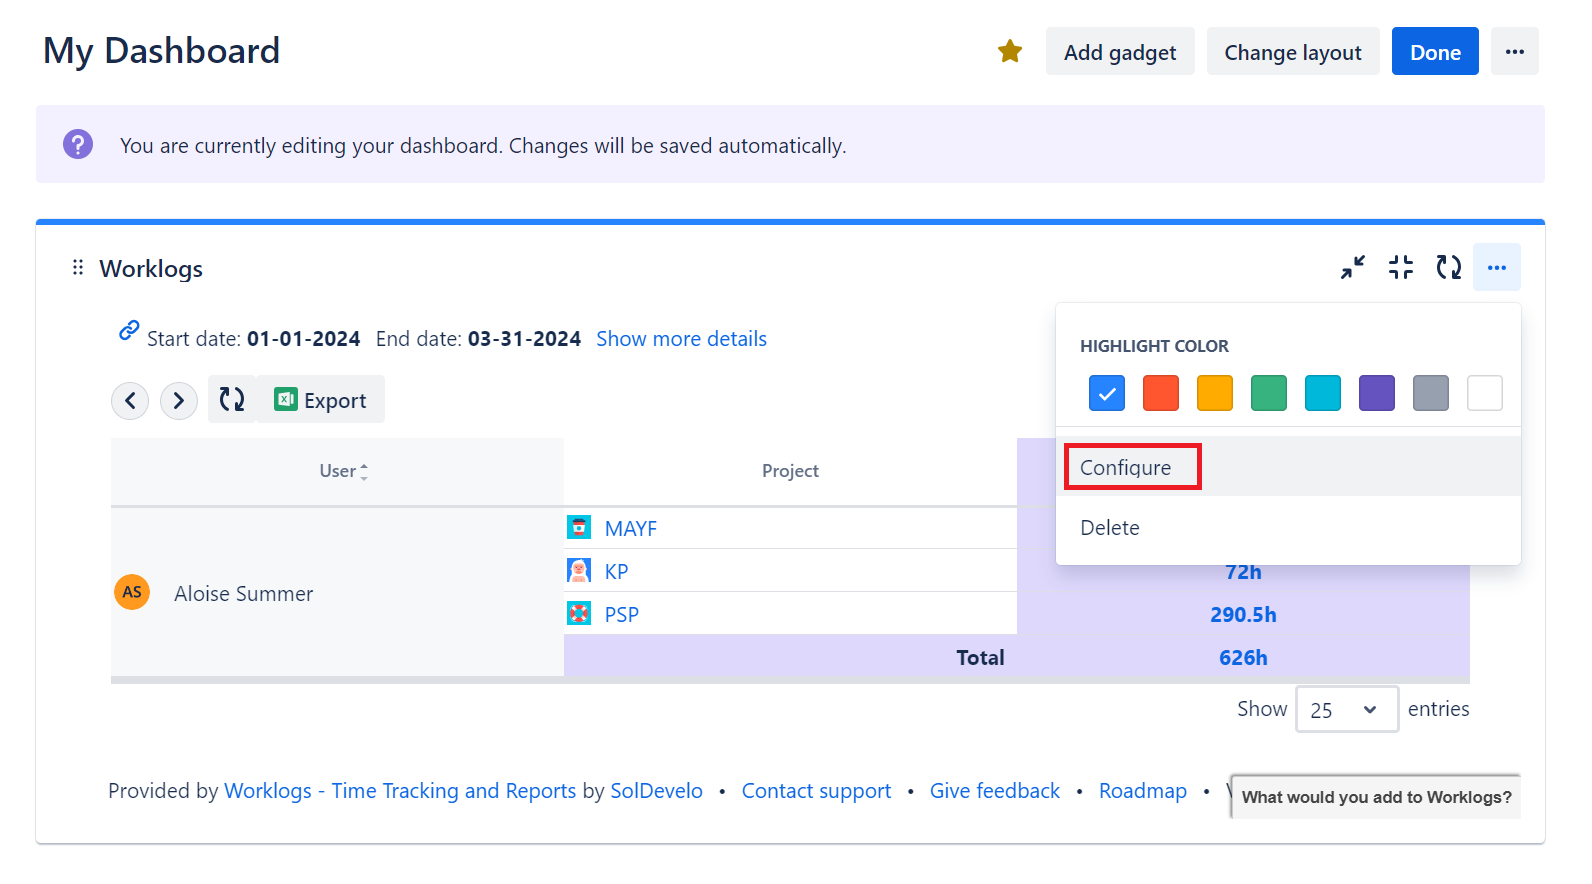Sort table by User column
Screen dimensions: 1592x884
coord(344,471)
